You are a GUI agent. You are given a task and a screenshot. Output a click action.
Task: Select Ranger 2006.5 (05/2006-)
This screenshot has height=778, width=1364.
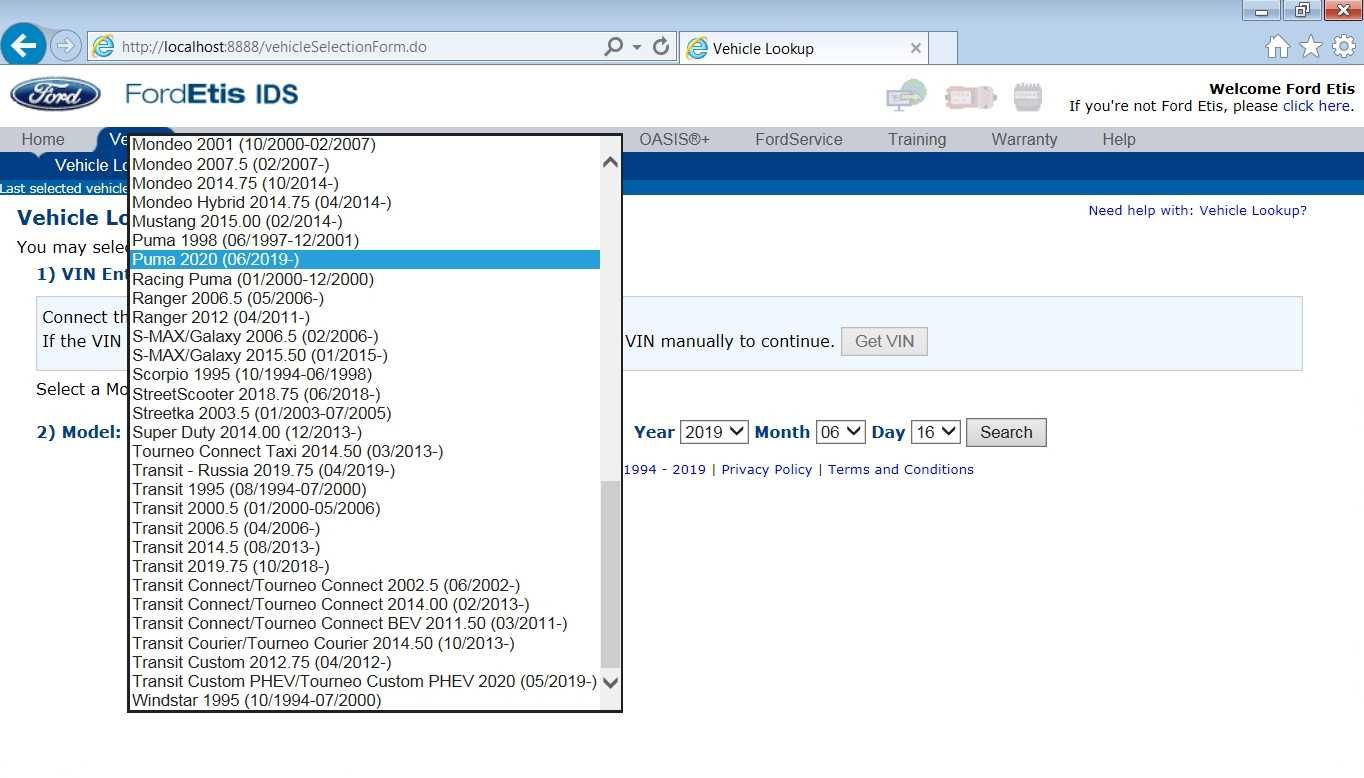(366, 298)
